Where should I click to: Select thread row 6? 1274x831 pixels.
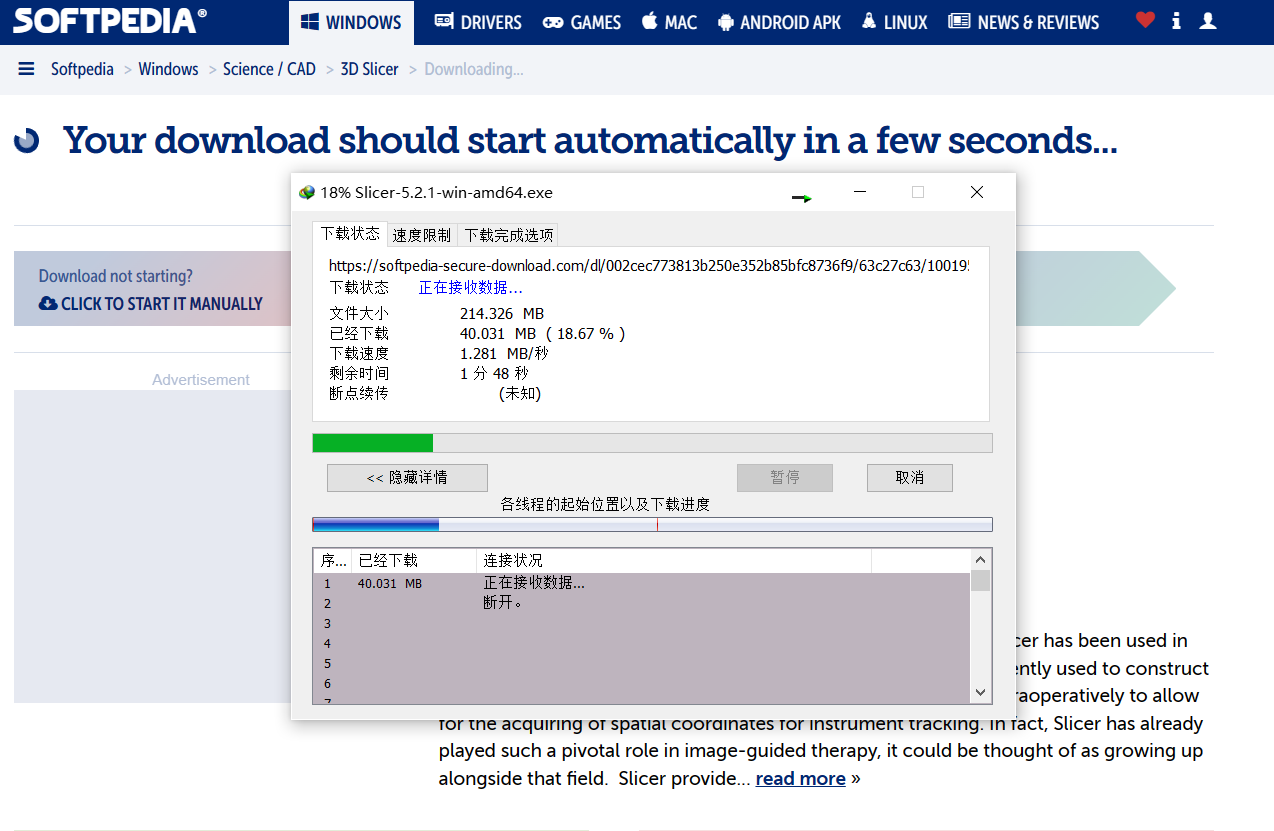click(641, 683)
